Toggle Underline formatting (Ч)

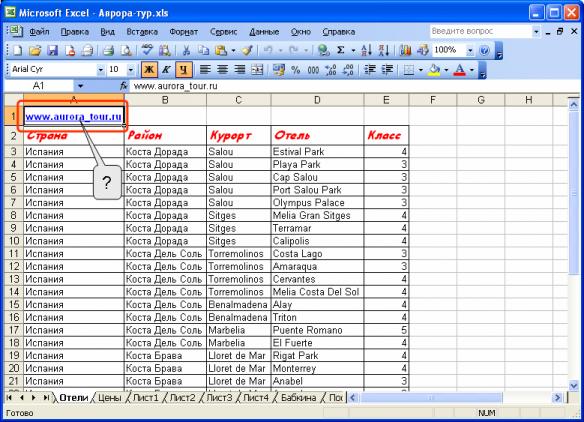pos(183,70)
